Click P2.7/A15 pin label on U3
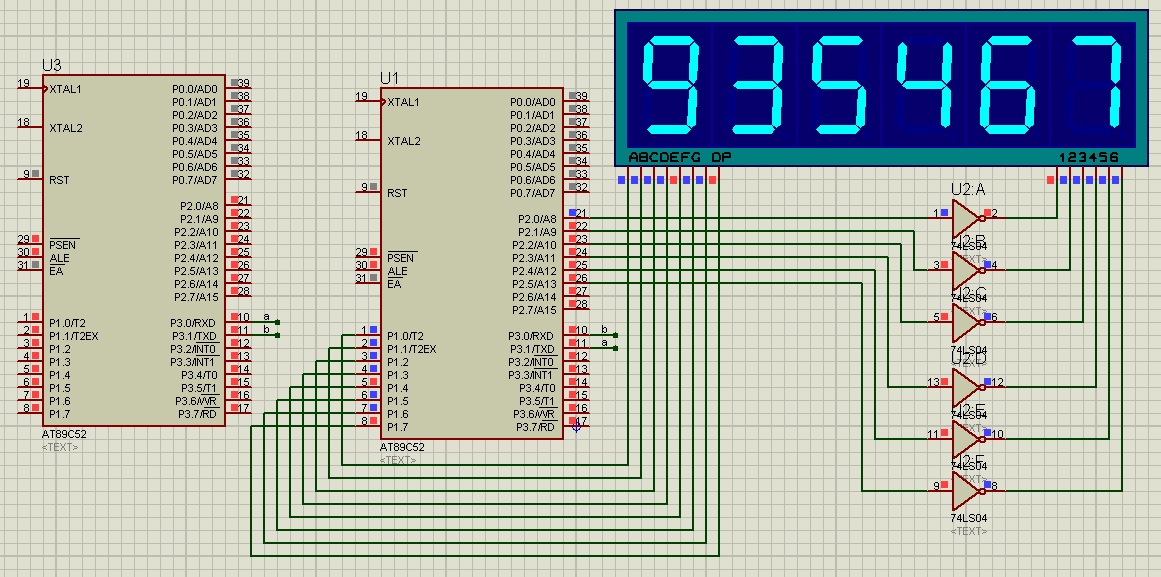 click(196, 297)
